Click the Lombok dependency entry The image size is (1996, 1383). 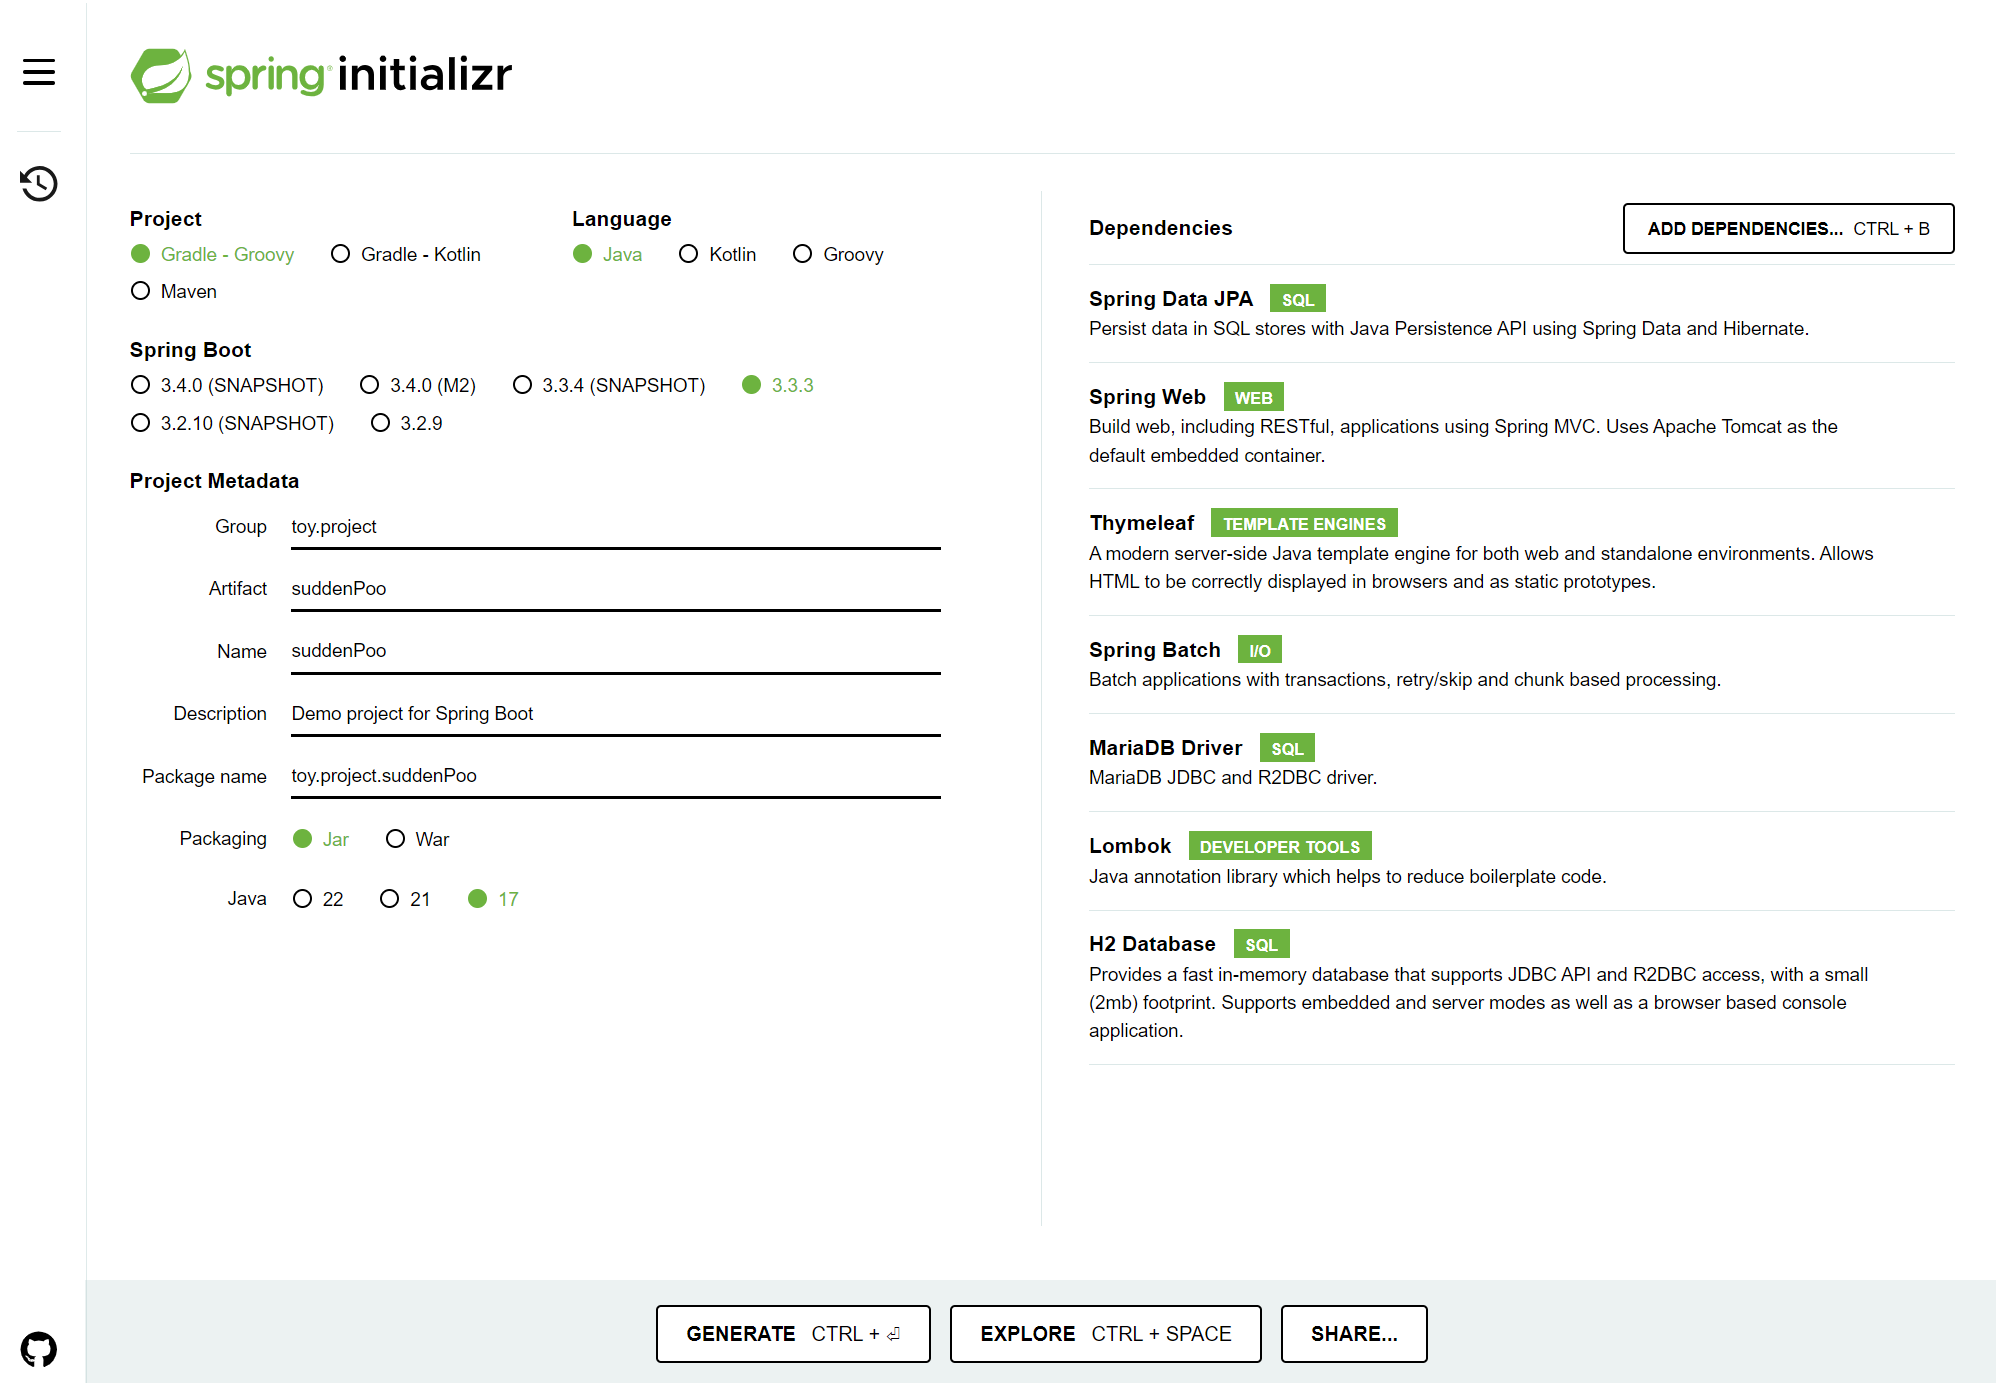[1129, 846]
